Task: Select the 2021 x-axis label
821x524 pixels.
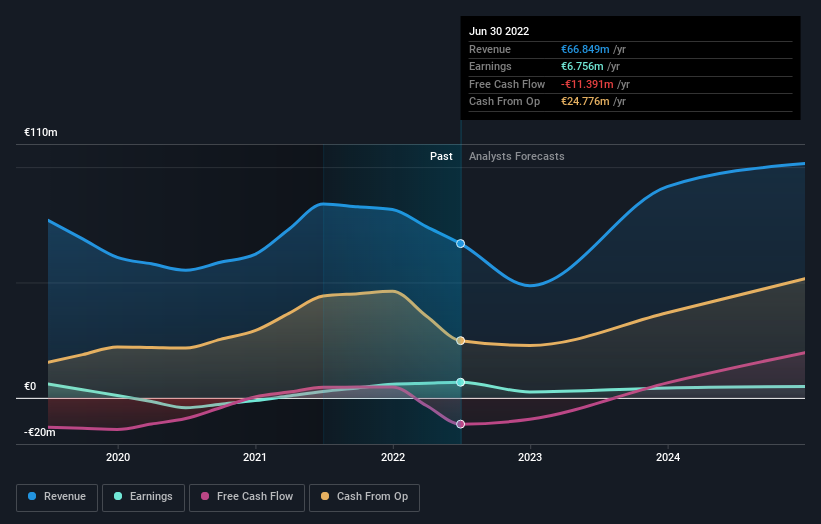Action: tap(255, 457)
